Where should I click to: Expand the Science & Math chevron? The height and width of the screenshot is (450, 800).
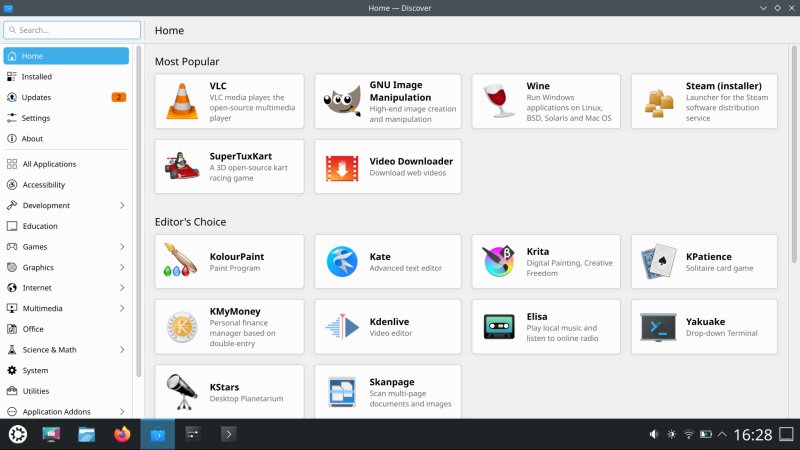(x=122, y=349)
